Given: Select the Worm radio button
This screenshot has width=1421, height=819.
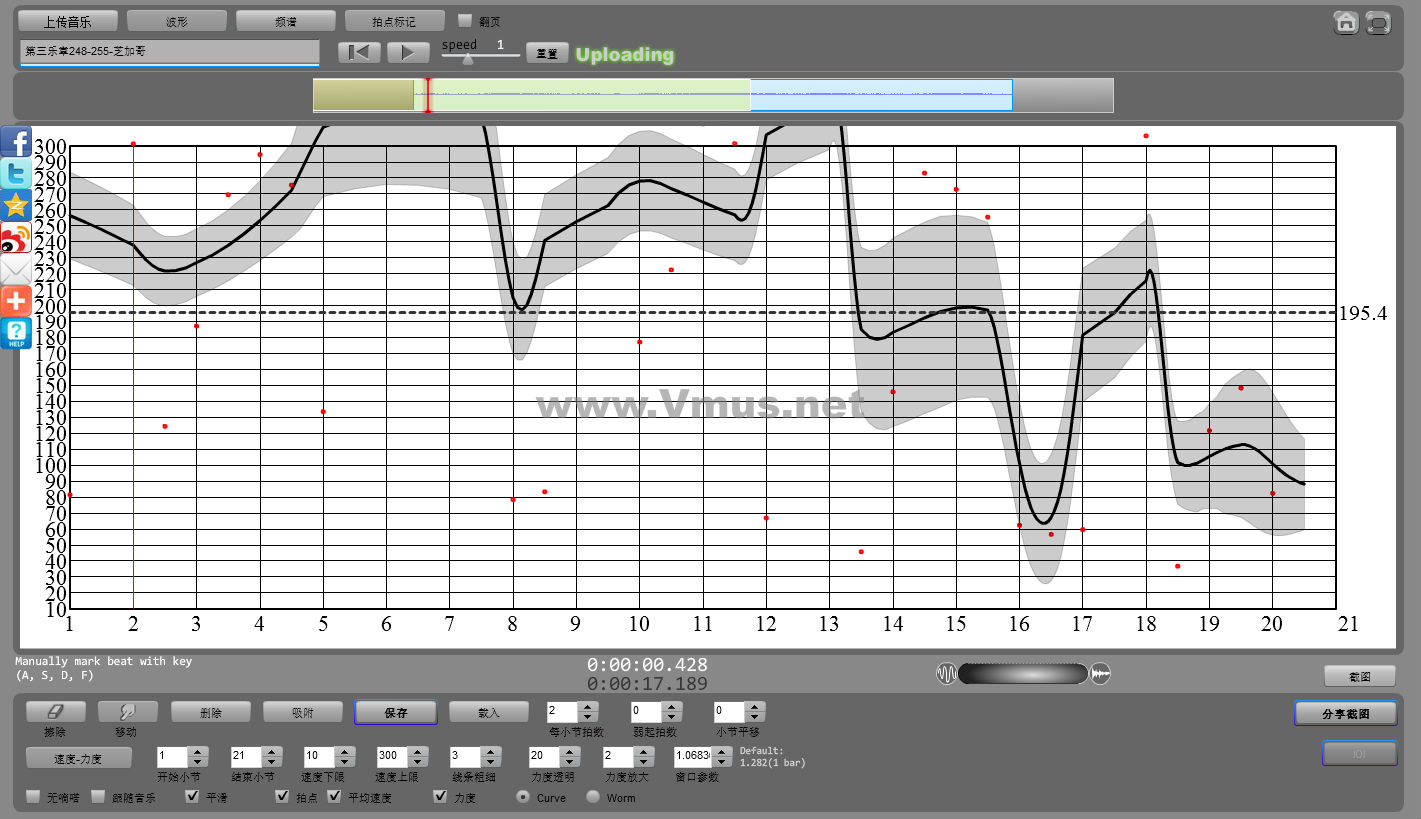Looking at the screenshot, I should coord(593,797).
